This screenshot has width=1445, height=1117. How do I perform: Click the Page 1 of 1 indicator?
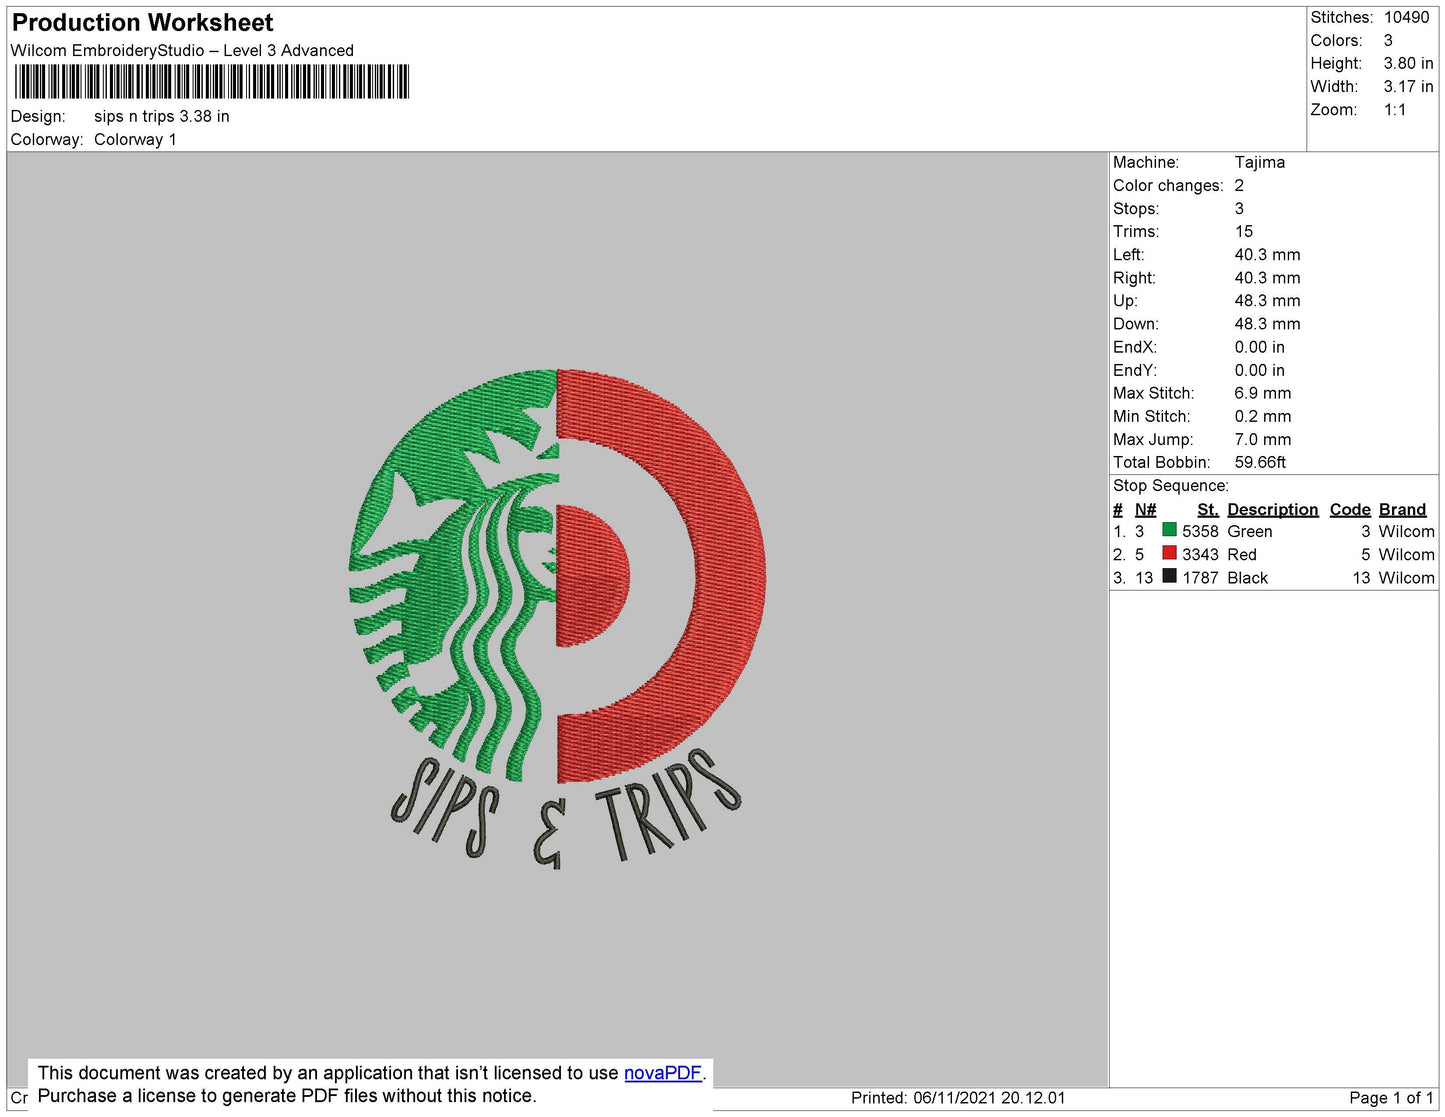click(x=1391, y=1097)
